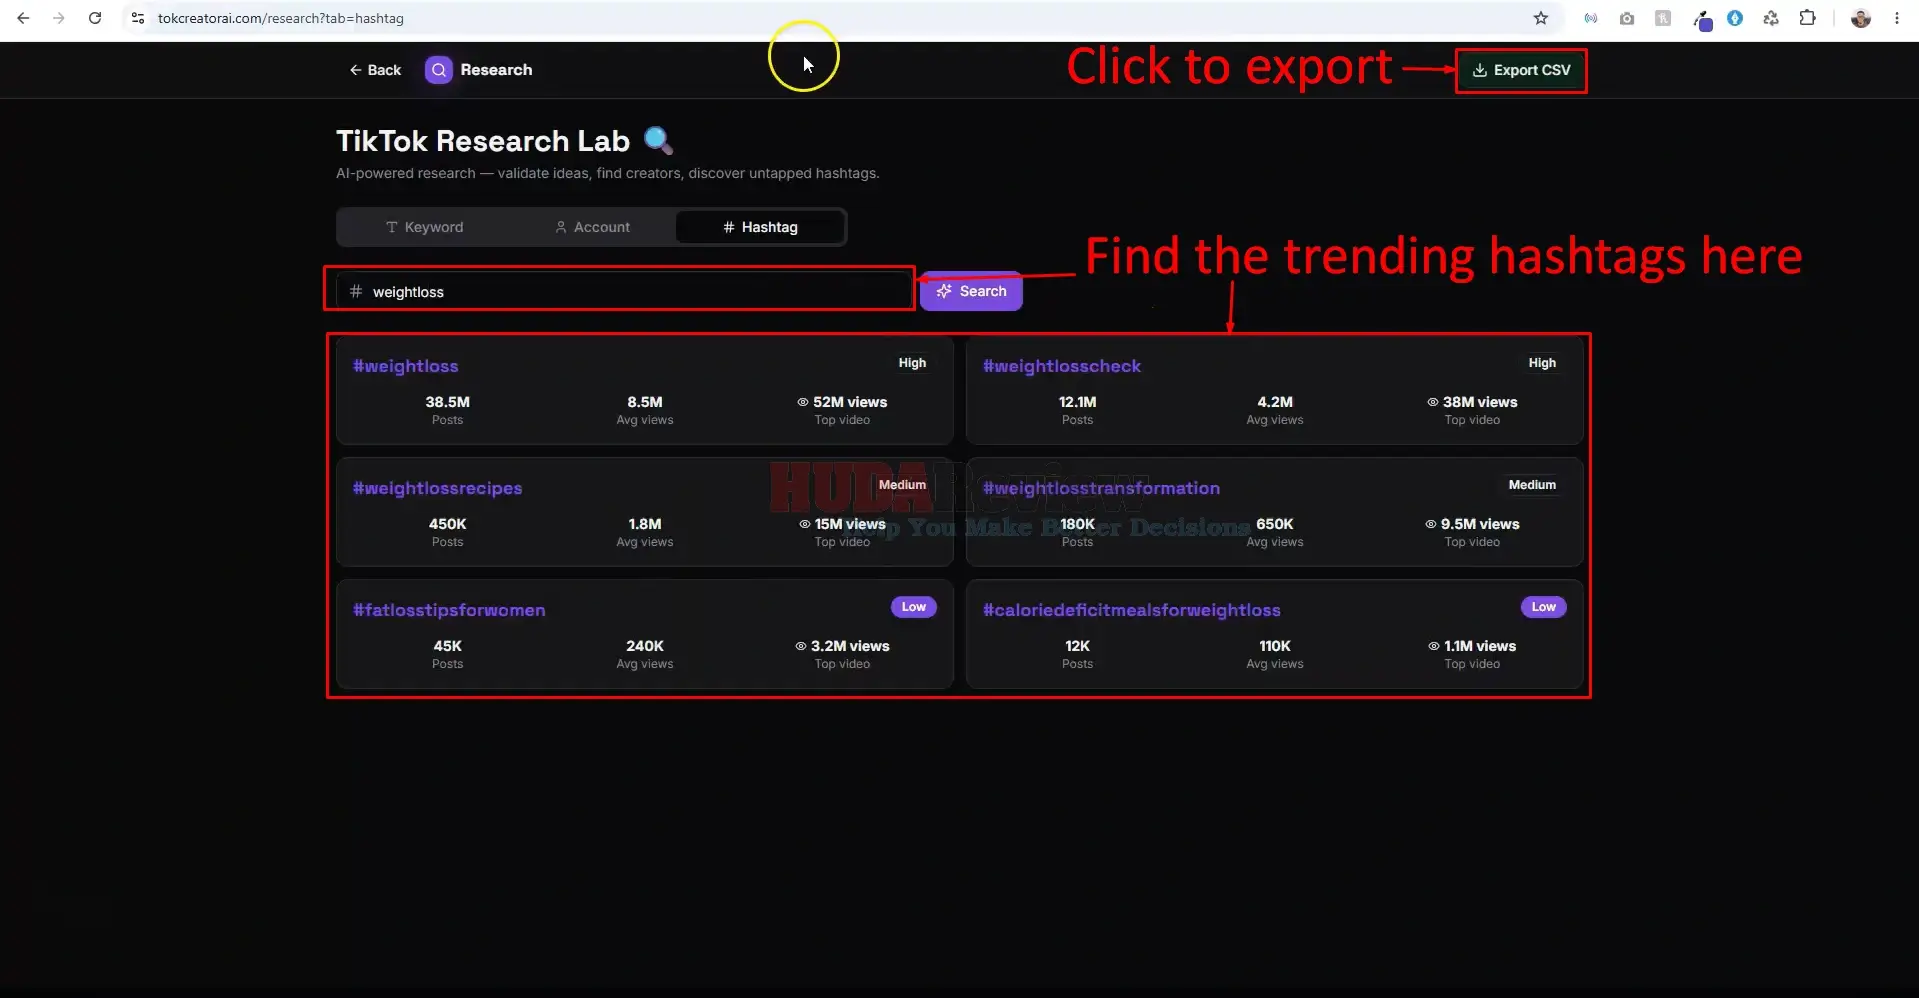This screenshot has height=998, width=1919.
Task: Switch to the Account tab
Action: pyautogui.click(x=592, y=227)
